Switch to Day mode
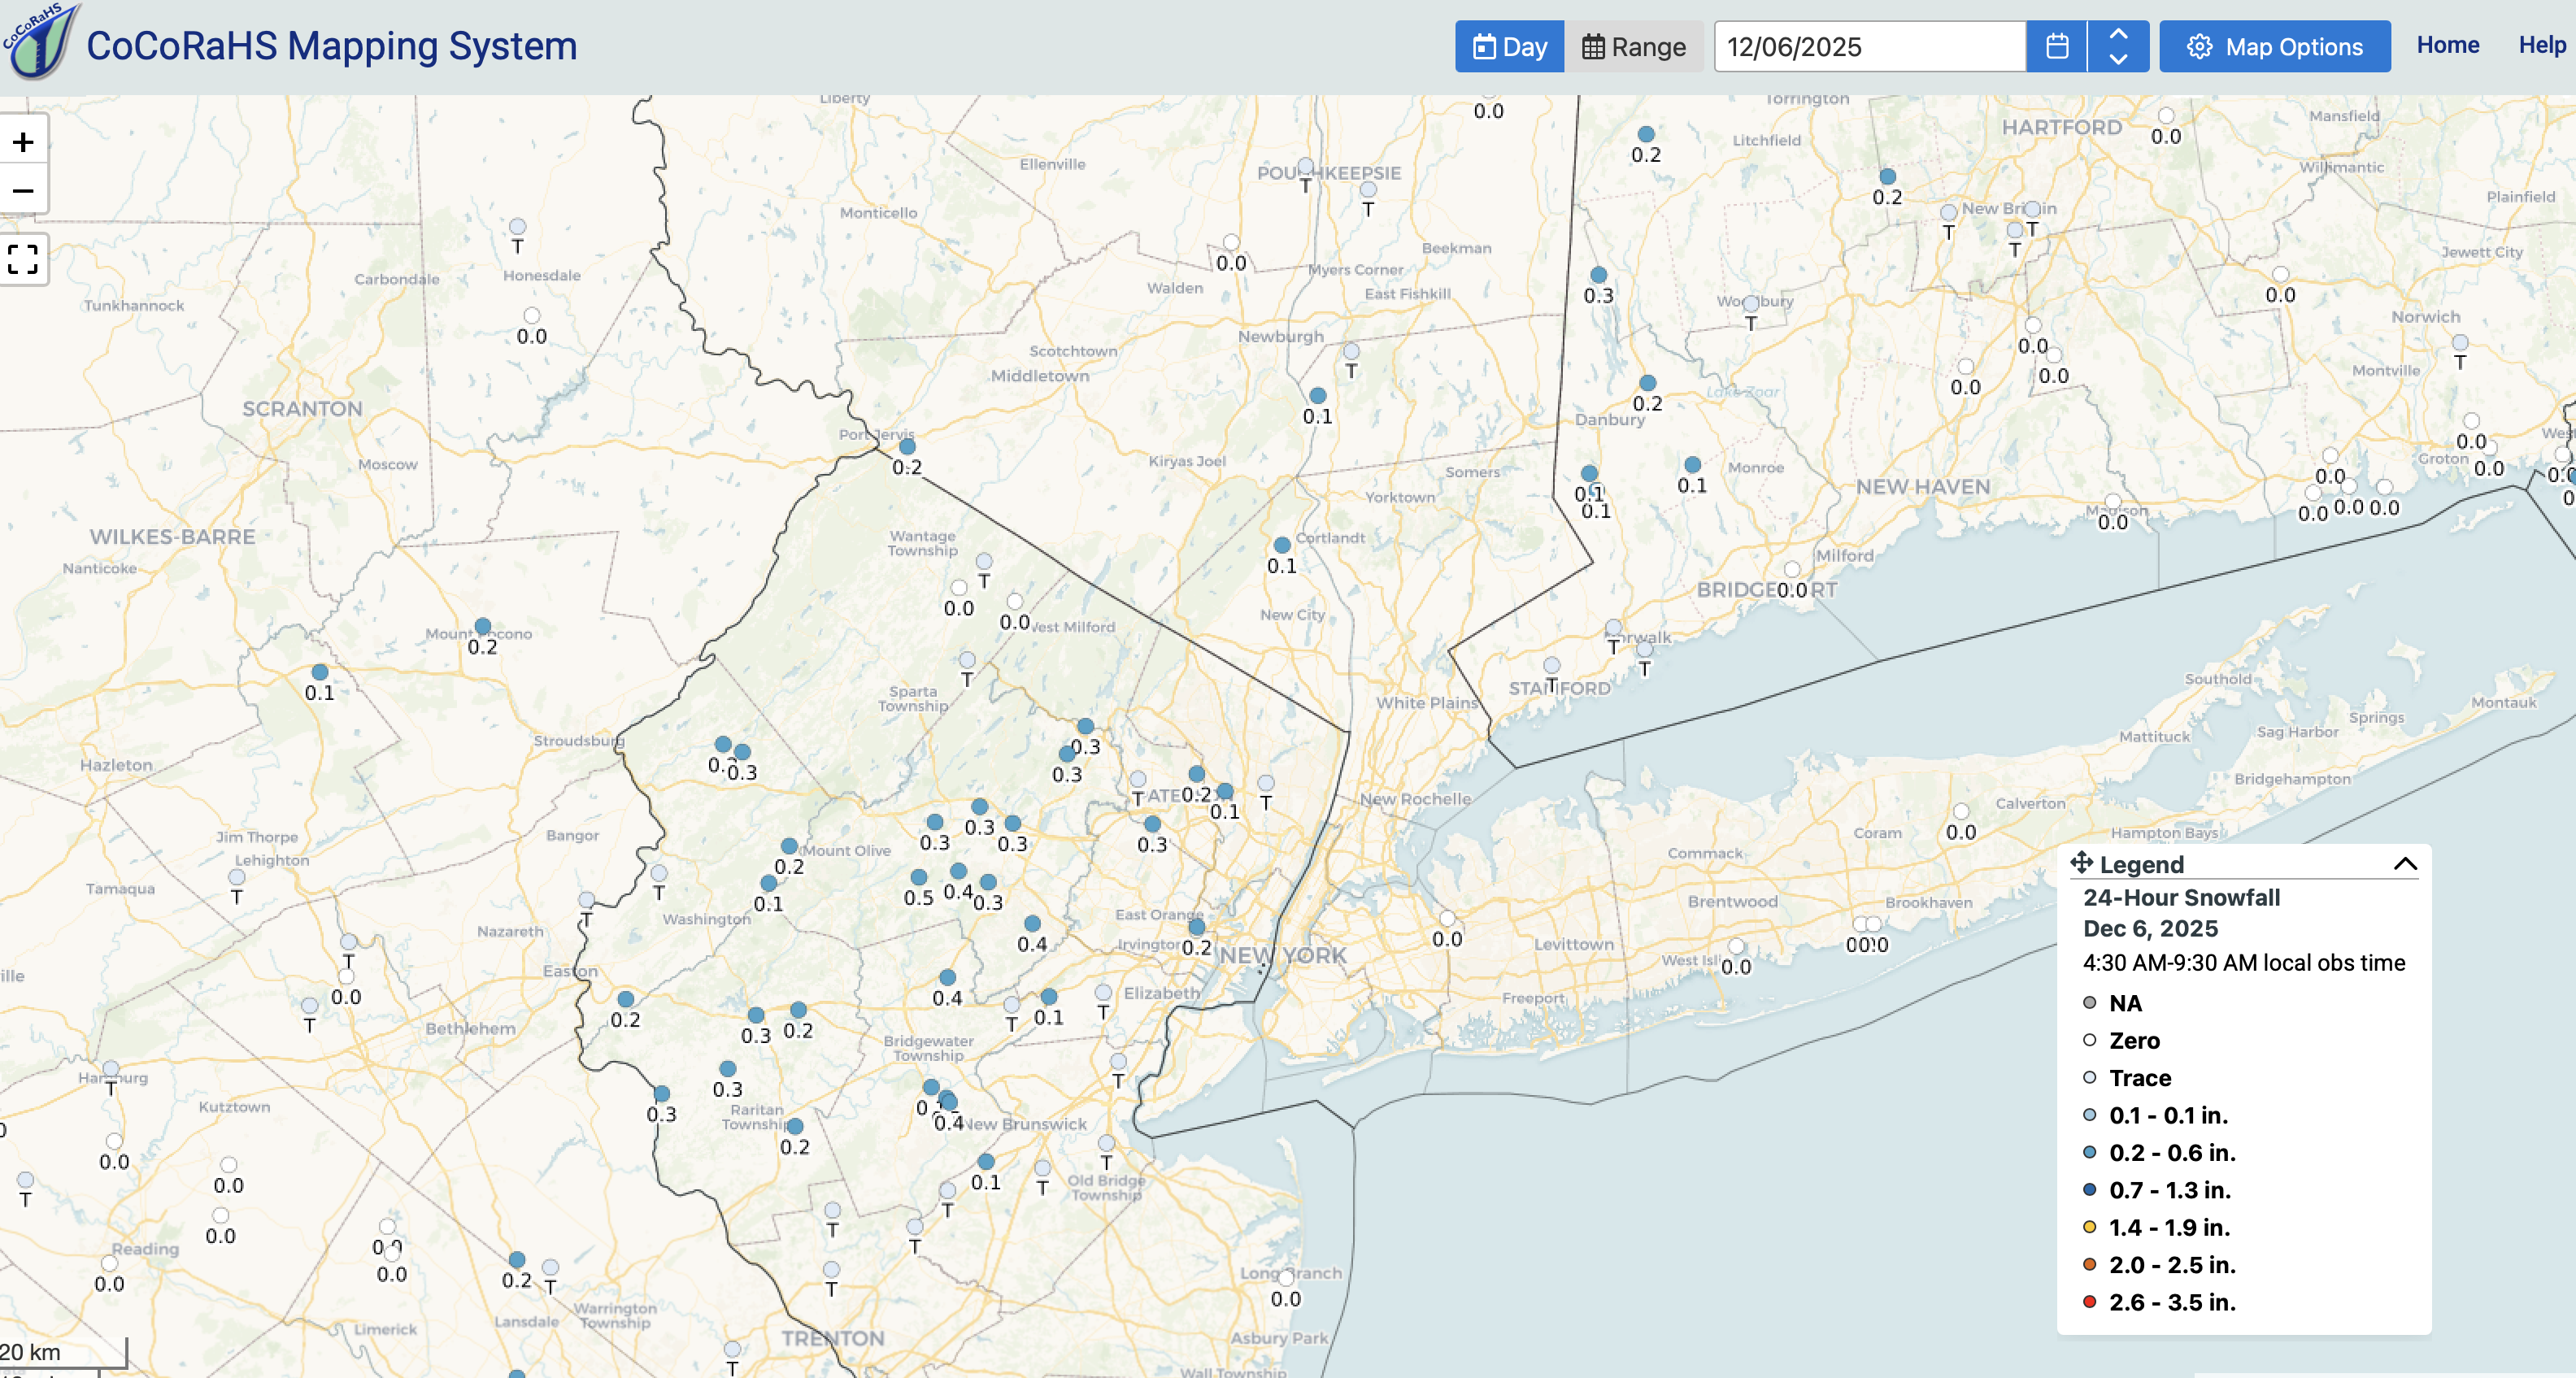 coord(1509,47)
